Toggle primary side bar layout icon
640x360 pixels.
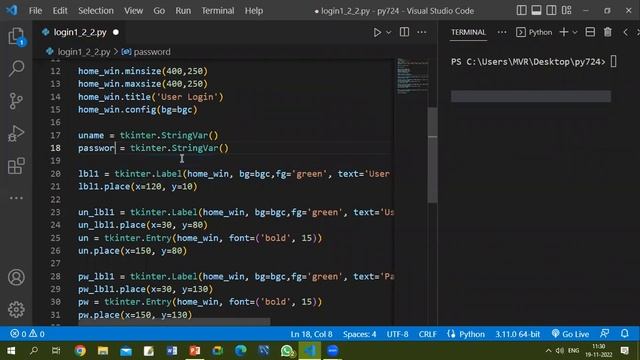[521, 10]
